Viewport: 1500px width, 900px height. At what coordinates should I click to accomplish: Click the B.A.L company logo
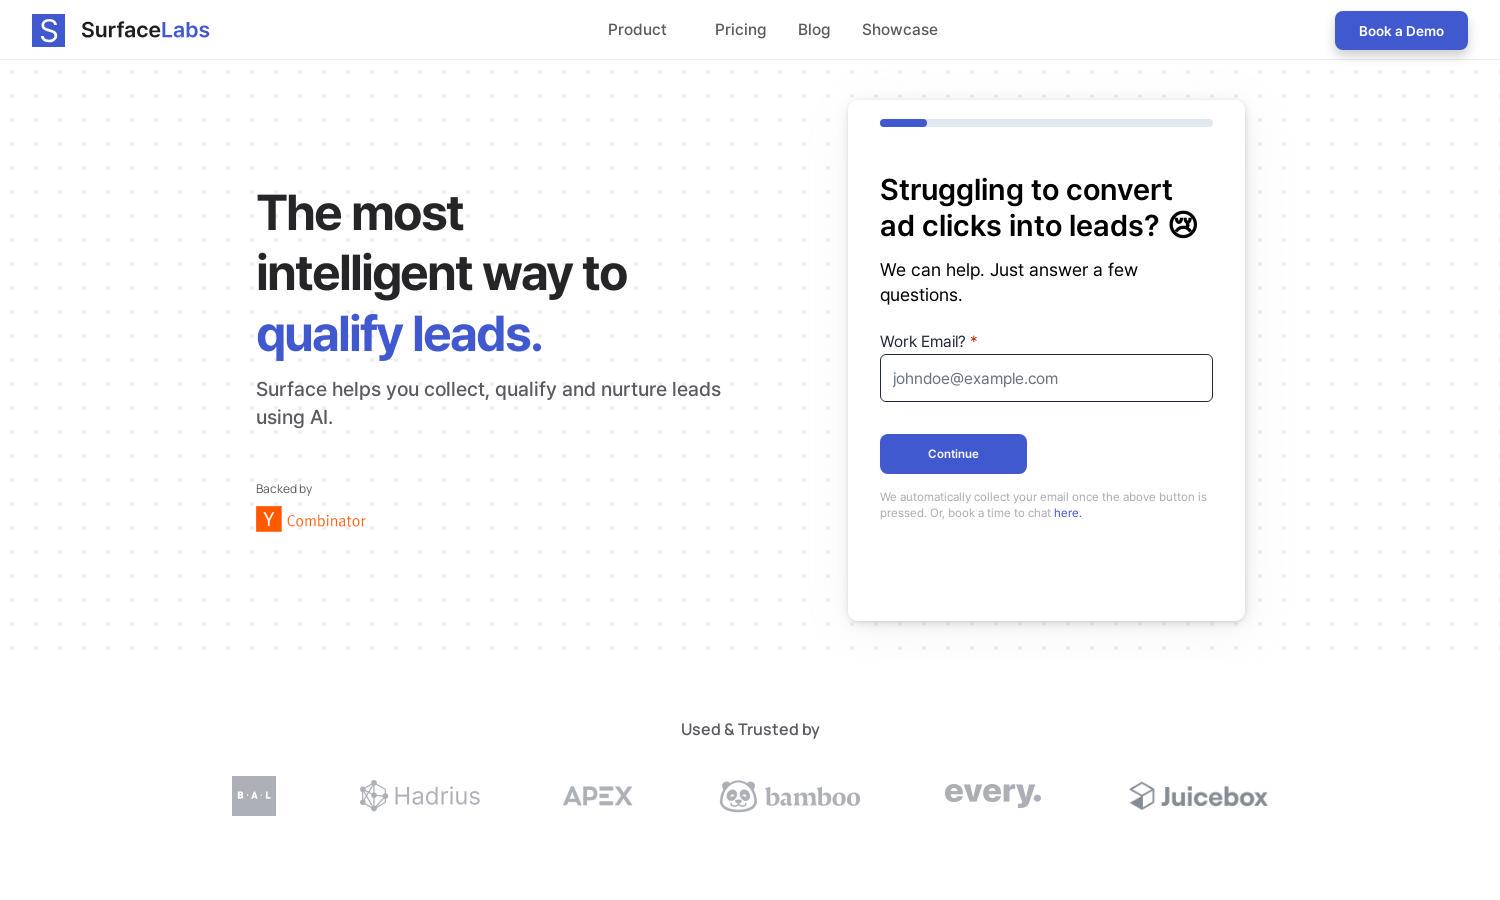(254, 796)
